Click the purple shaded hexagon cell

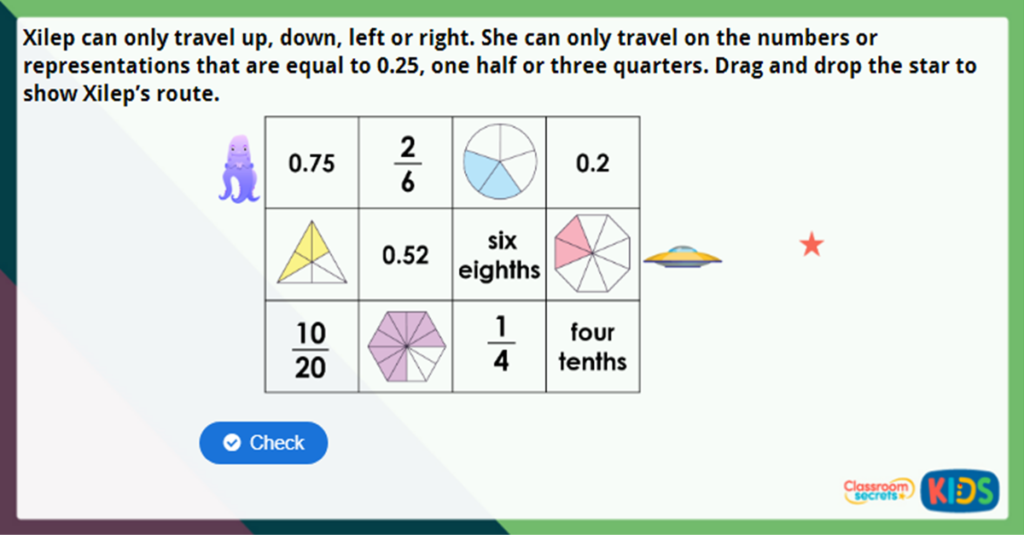coord(405,347)
